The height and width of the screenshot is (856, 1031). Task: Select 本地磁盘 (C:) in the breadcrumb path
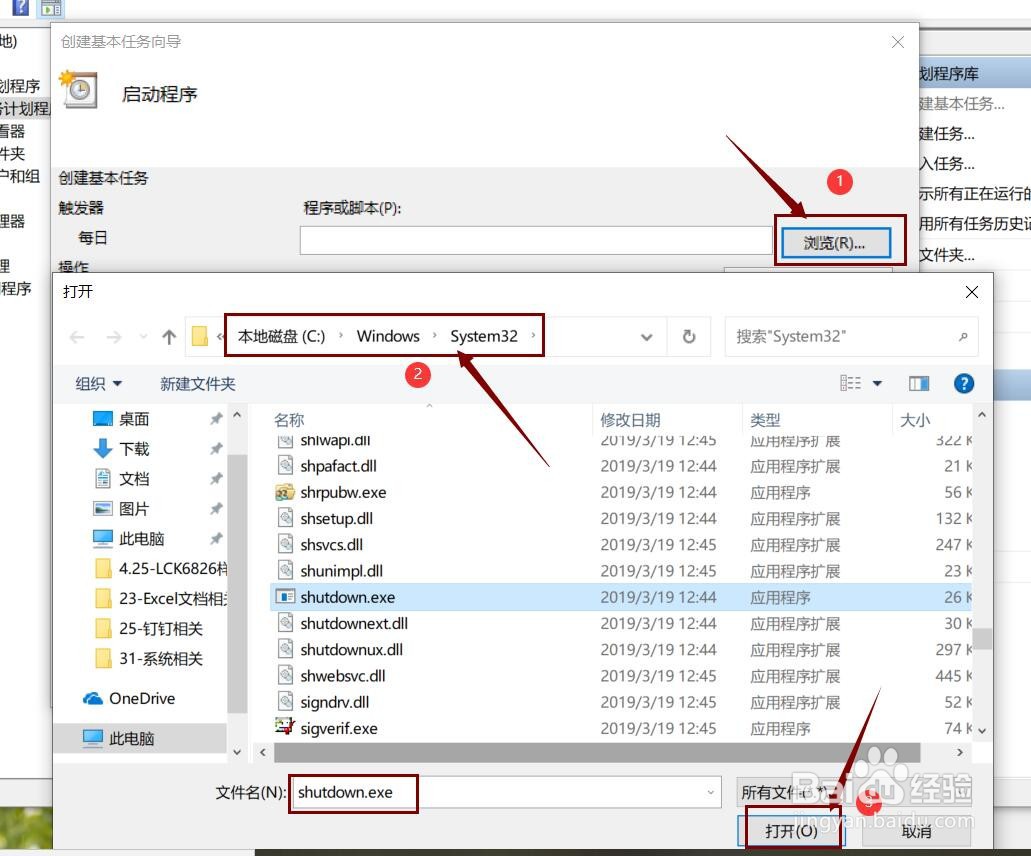pos(281,337)
